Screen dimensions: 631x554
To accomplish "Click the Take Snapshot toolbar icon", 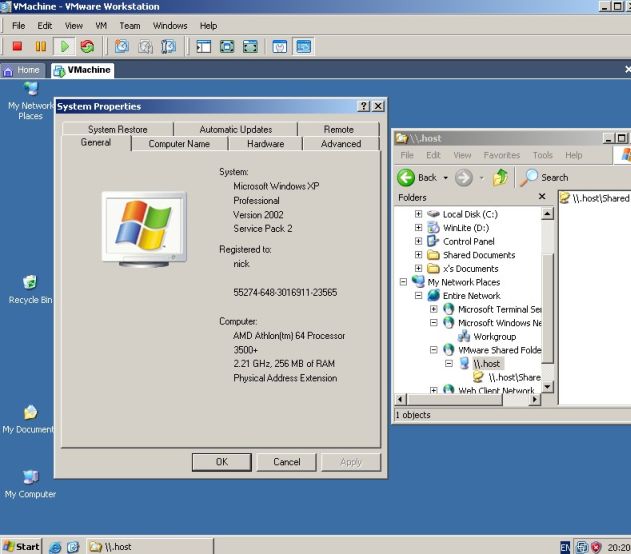I will [122, 46].
